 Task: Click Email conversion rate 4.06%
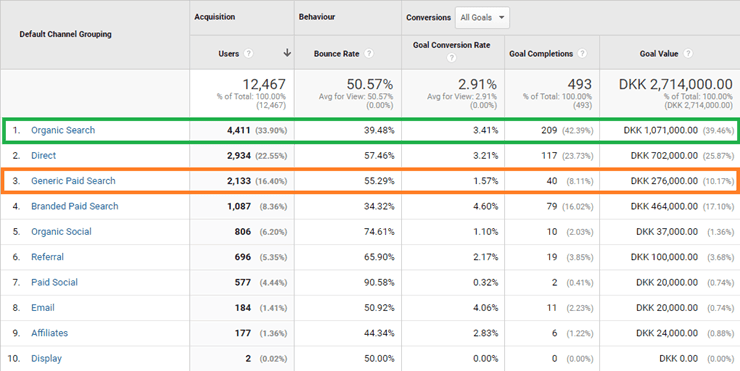[486, 308]
